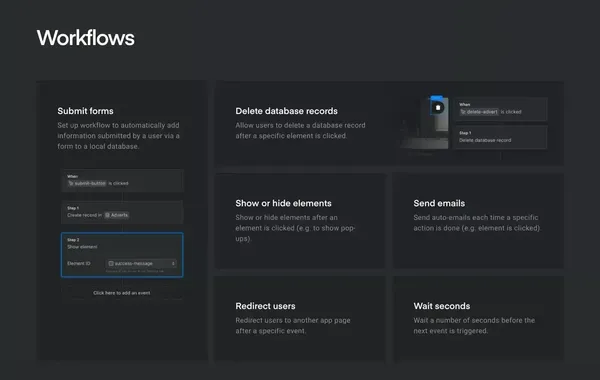This screenshot has width=600, height=380.
Task: Click the 'Show element' text in Step 2
Action: pos(82,247)
